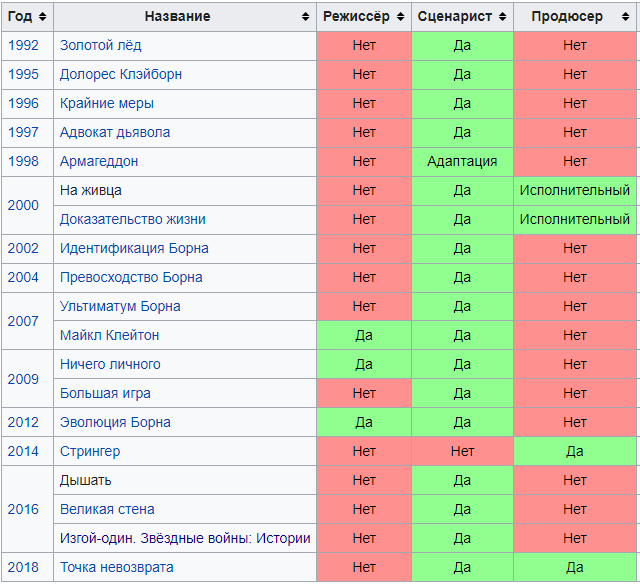Viewport: 640px width, 586px height.
Task: Open the Армагеддон film link
Action: 98,161
